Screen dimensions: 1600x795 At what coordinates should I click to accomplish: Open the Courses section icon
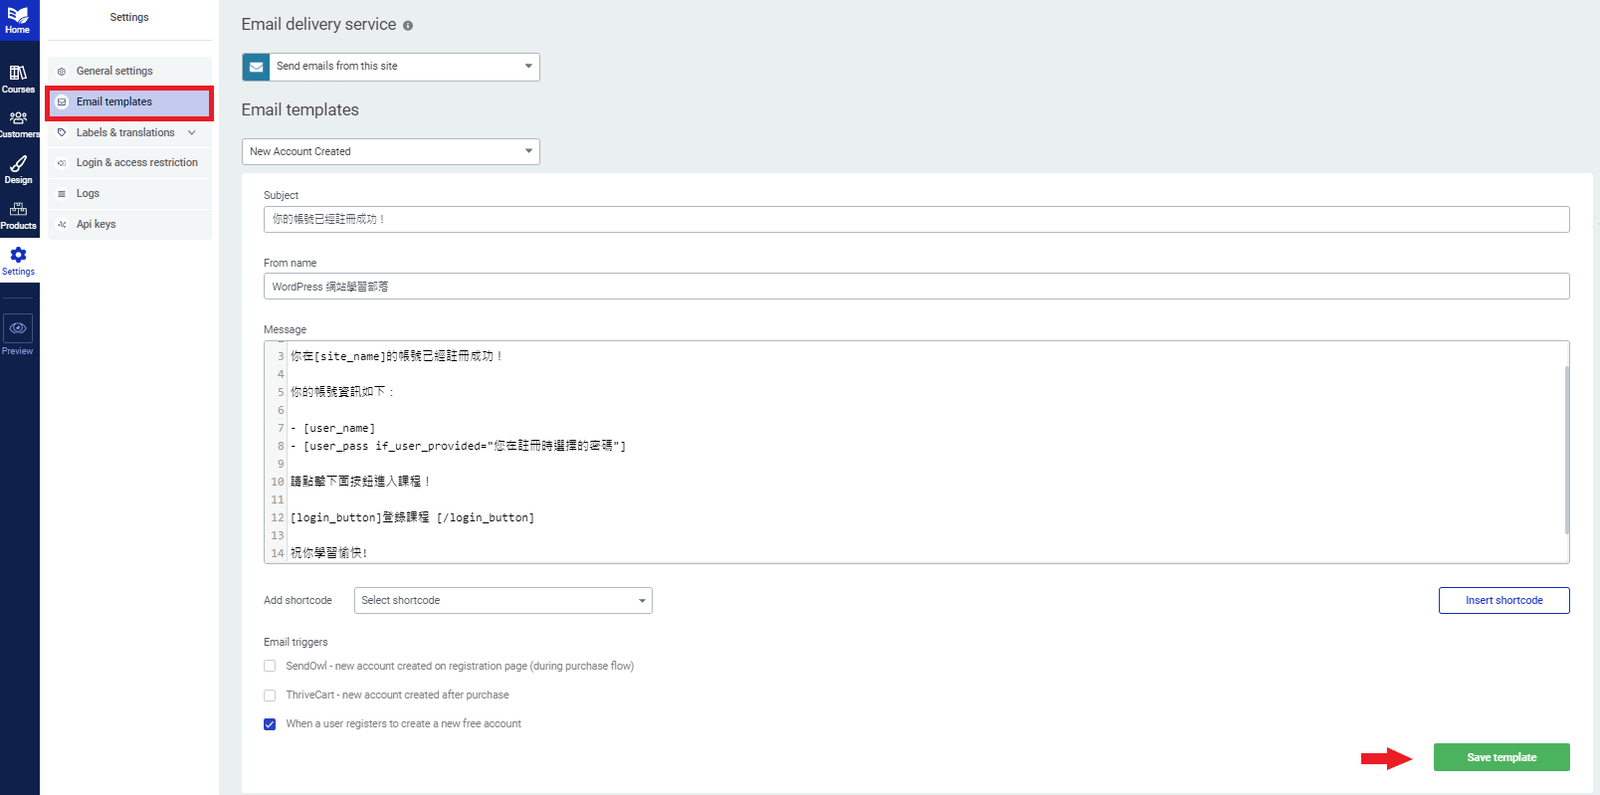pyautogui.click(x=18, y=73)
